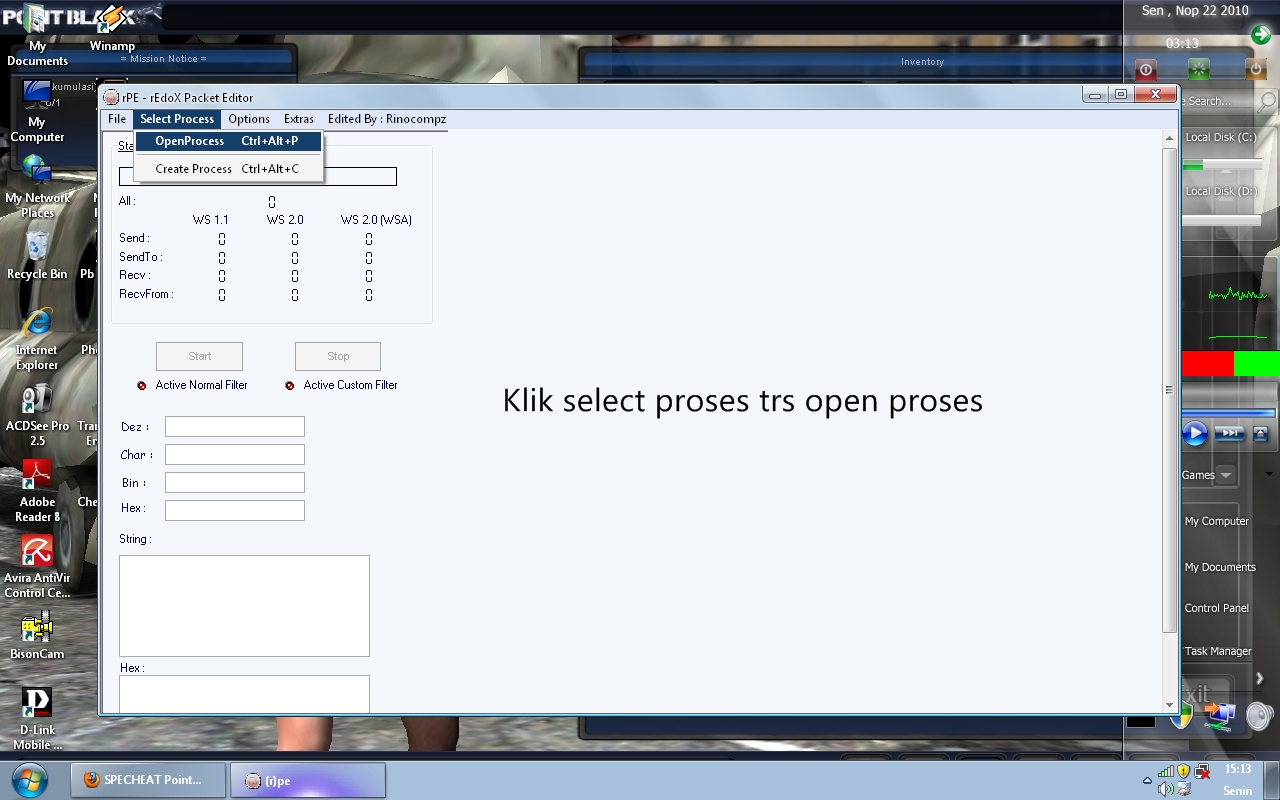This screenshot has height=800, width=1280.
Task: Open D-Link Mobile from the desktop
Action: [37, 702]
